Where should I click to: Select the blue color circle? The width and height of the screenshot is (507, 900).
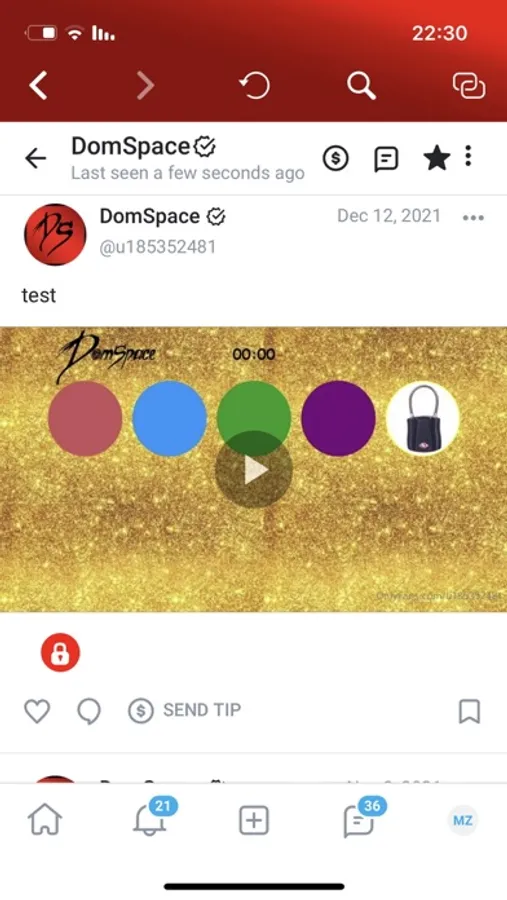tap(169, 418)
